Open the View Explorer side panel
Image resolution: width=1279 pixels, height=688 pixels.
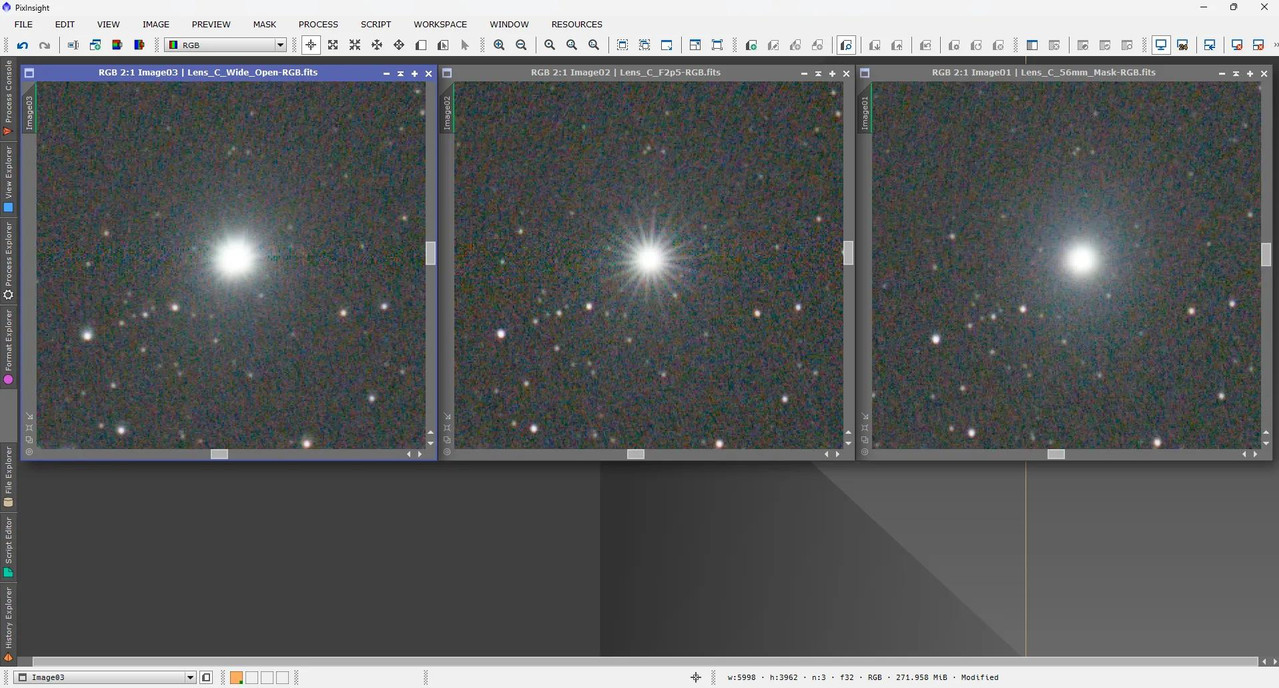point(9,179)
